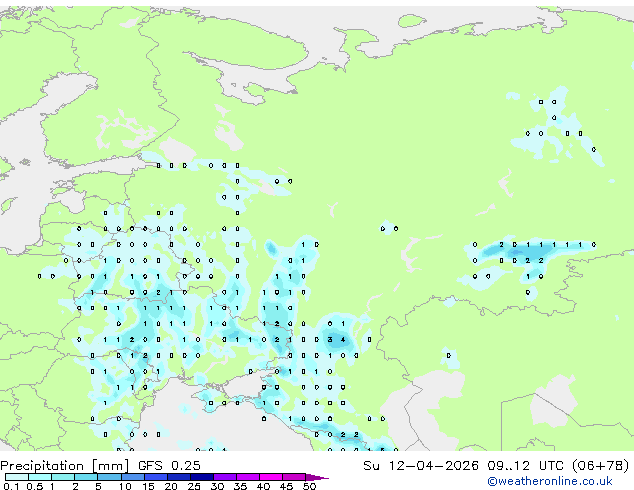Click the legend label '30'

click(217, 486)
